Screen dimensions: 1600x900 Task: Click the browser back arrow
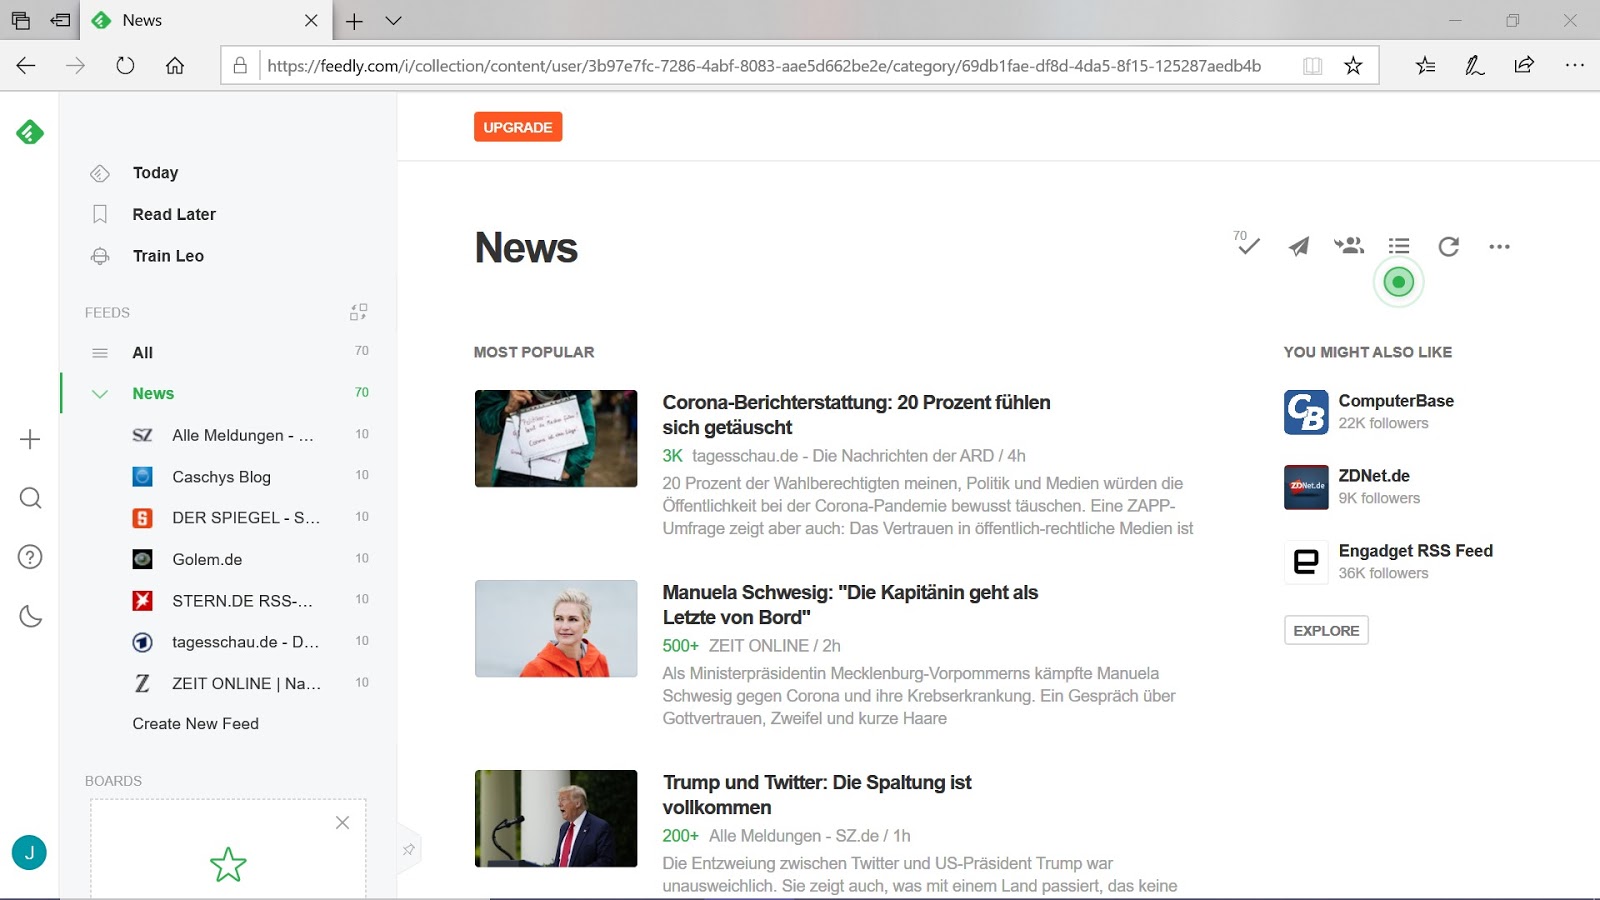pyautogui.click(x=26, y=66)
